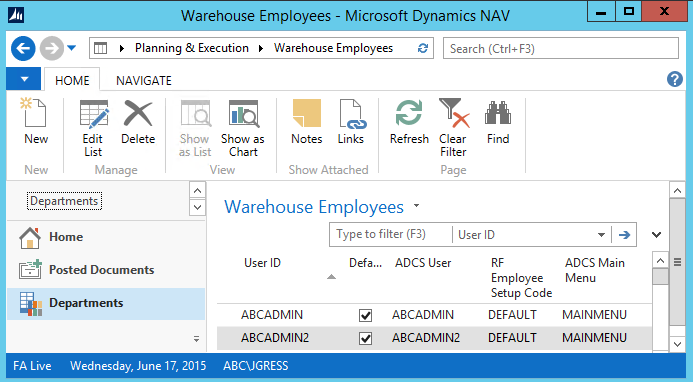Switch to the NAVIGATE ribbon tab
Screen dimensions: 693x382
[144, 80]
